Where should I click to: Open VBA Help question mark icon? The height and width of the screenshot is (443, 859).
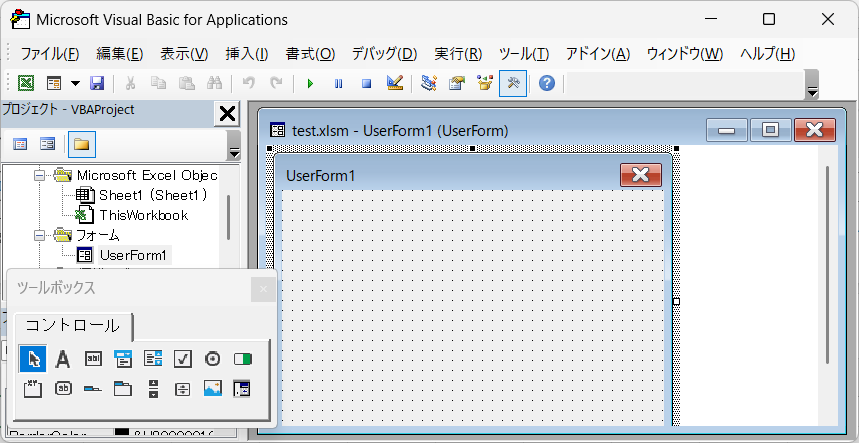[547, 83]
